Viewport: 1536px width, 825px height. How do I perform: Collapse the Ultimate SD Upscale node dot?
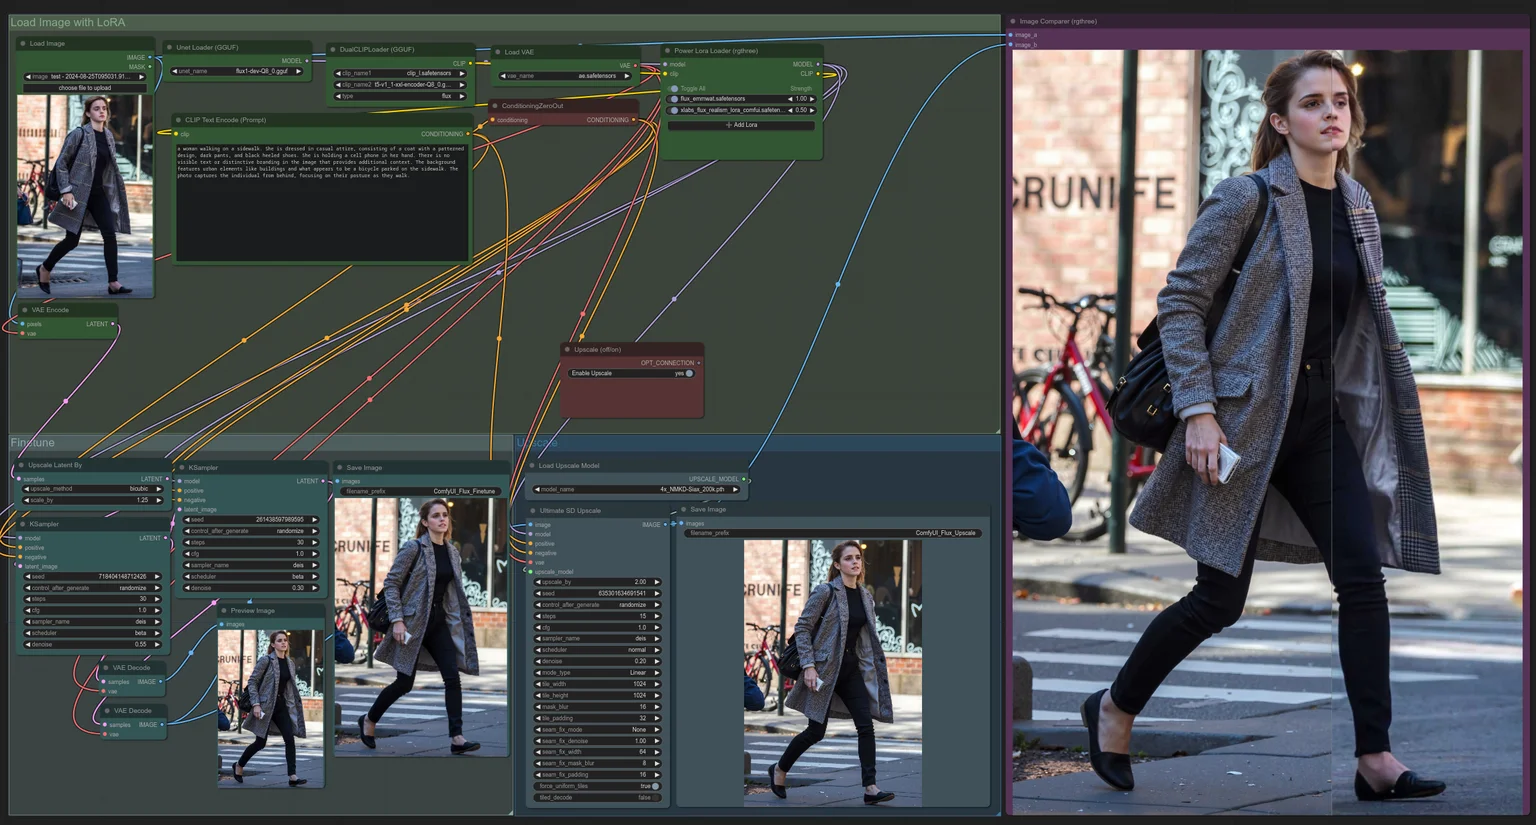532,511
